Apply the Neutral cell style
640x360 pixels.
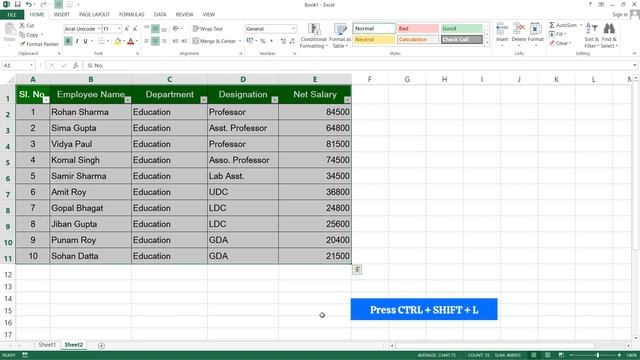point(374,40)
